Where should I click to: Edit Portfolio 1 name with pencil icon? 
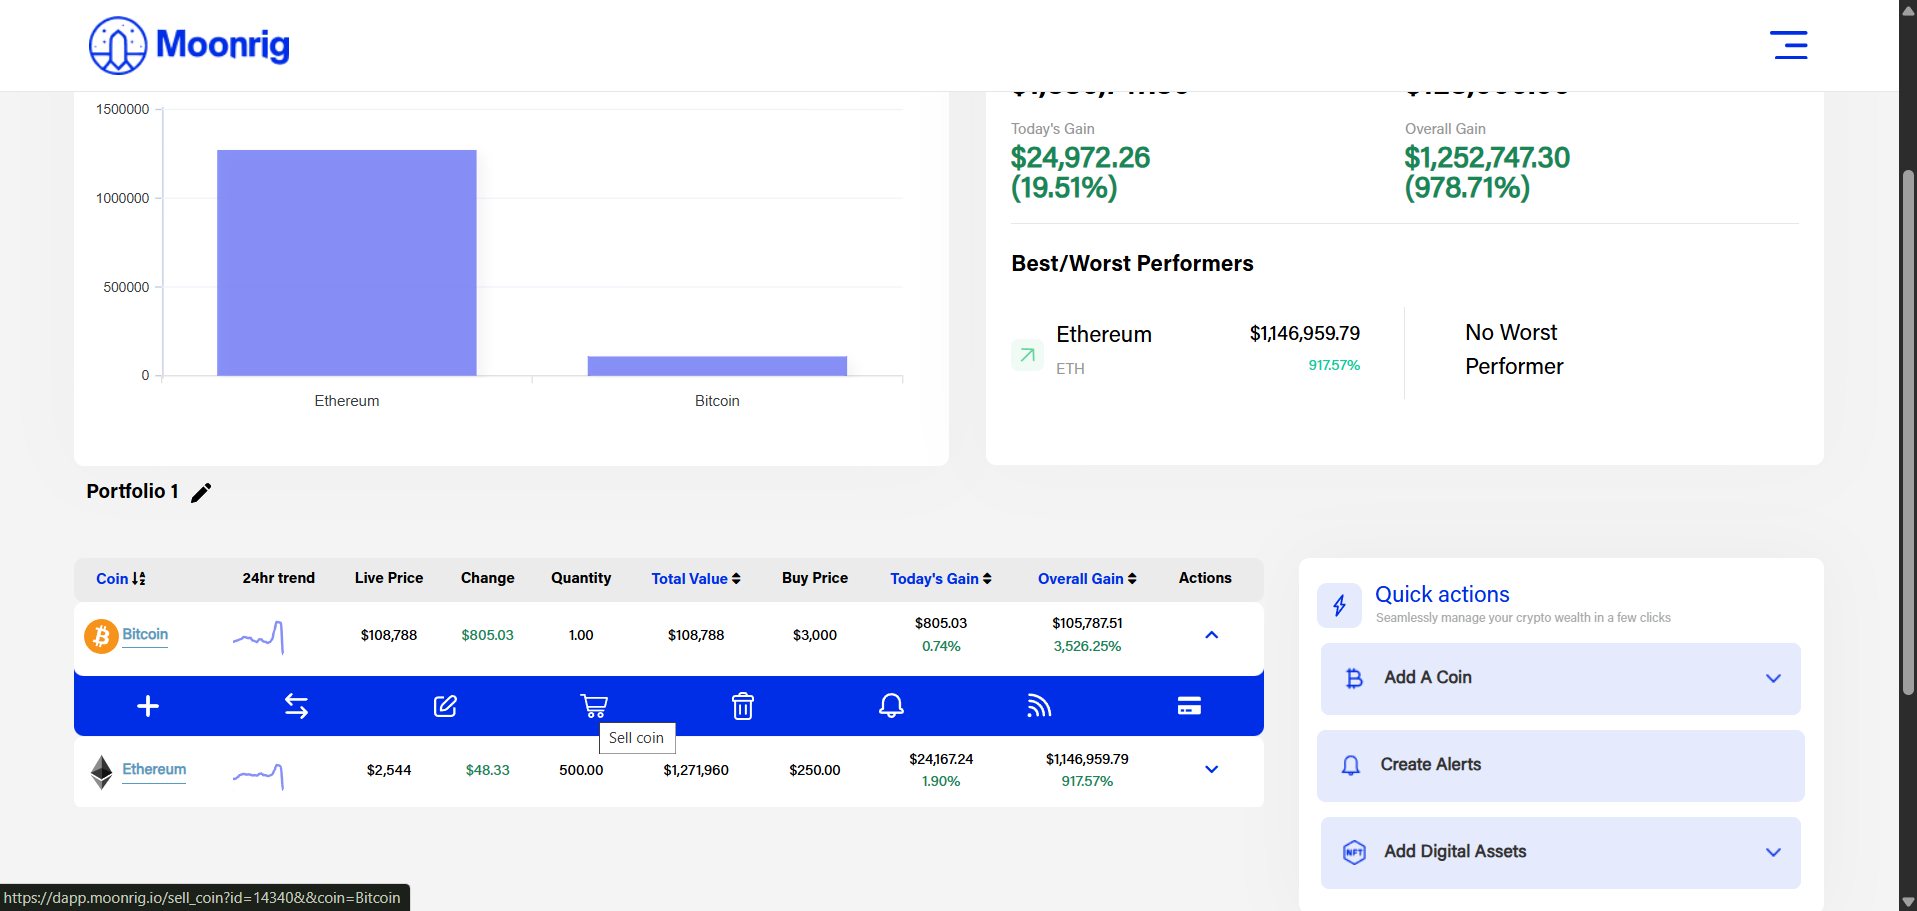point(201,492)
